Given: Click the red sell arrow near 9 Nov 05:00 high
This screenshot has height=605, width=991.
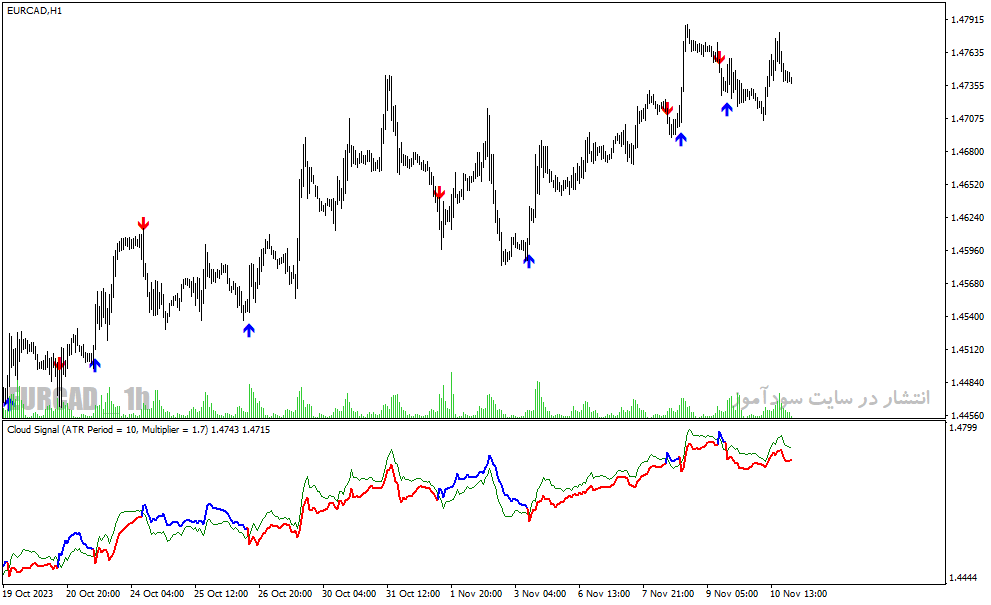Looking at the screenshot, I should click(x=719, y=58).
